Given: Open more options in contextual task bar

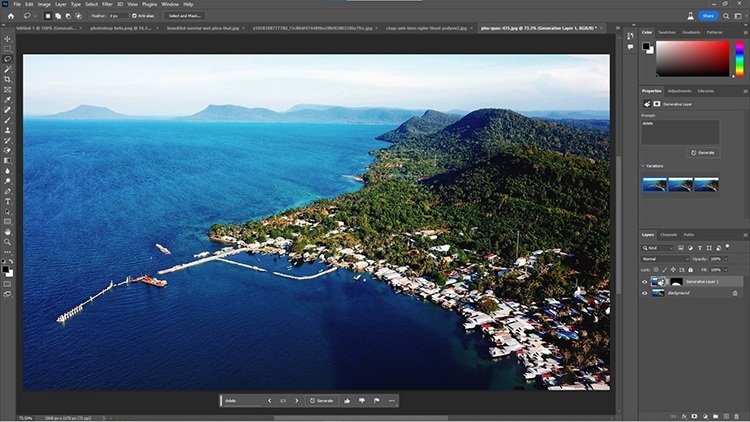Looking at the screenshot, I should click(x=391, y=401).
